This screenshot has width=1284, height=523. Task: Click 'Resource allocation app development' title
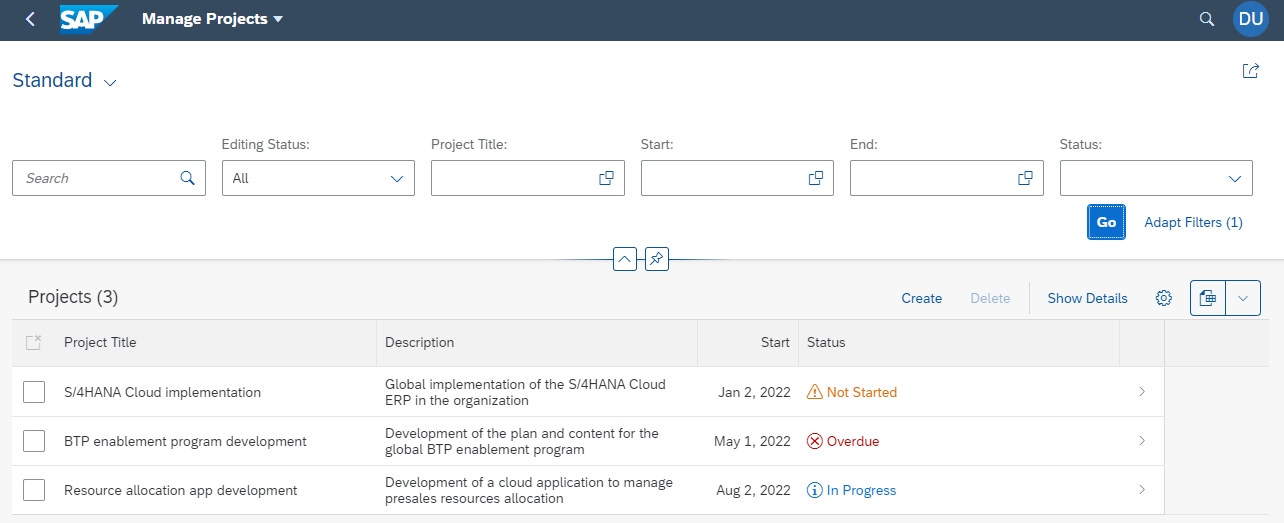pos(181,490)
